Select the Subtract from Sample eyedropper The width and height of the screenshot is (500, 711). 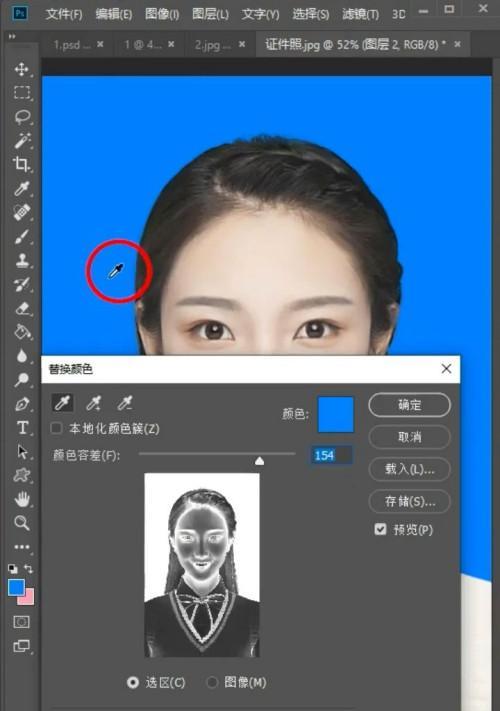point(125,403)
